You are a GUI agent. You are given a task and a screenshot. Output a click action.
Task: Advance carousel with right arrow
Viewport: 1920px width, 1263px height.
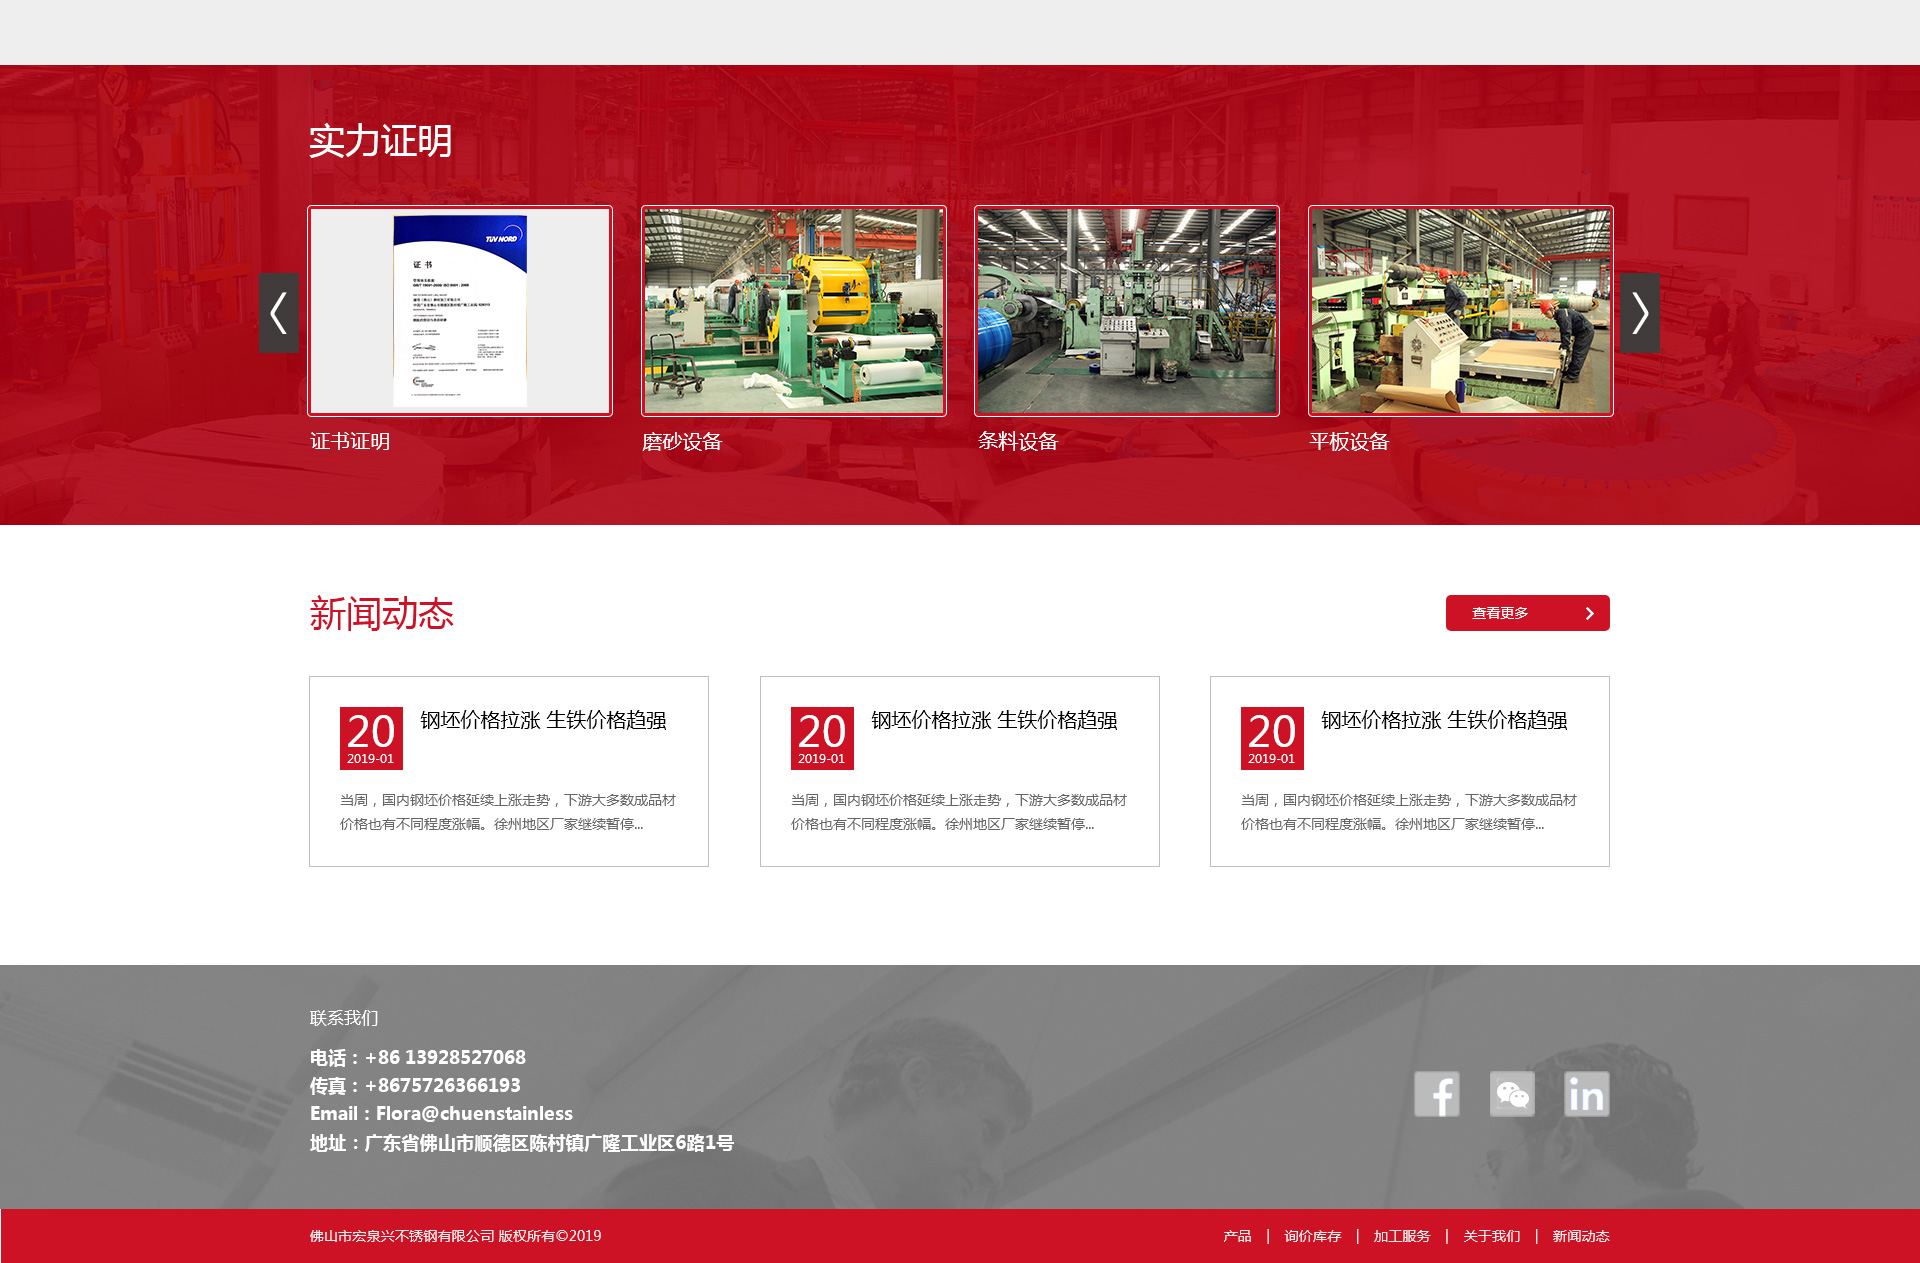(x=1639, y=313)
